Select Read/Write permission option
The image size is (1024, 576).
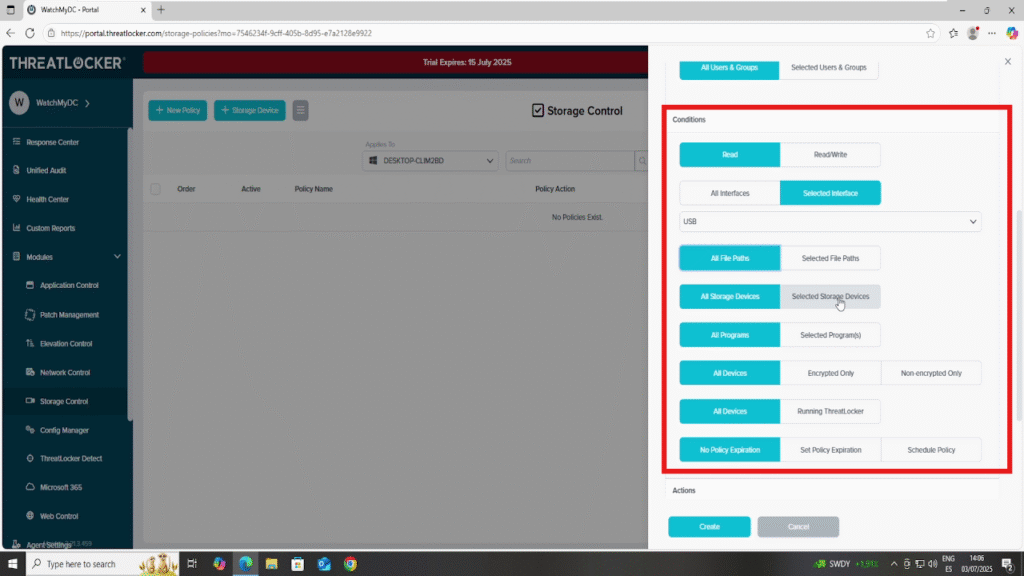click(x=830, y=155)
